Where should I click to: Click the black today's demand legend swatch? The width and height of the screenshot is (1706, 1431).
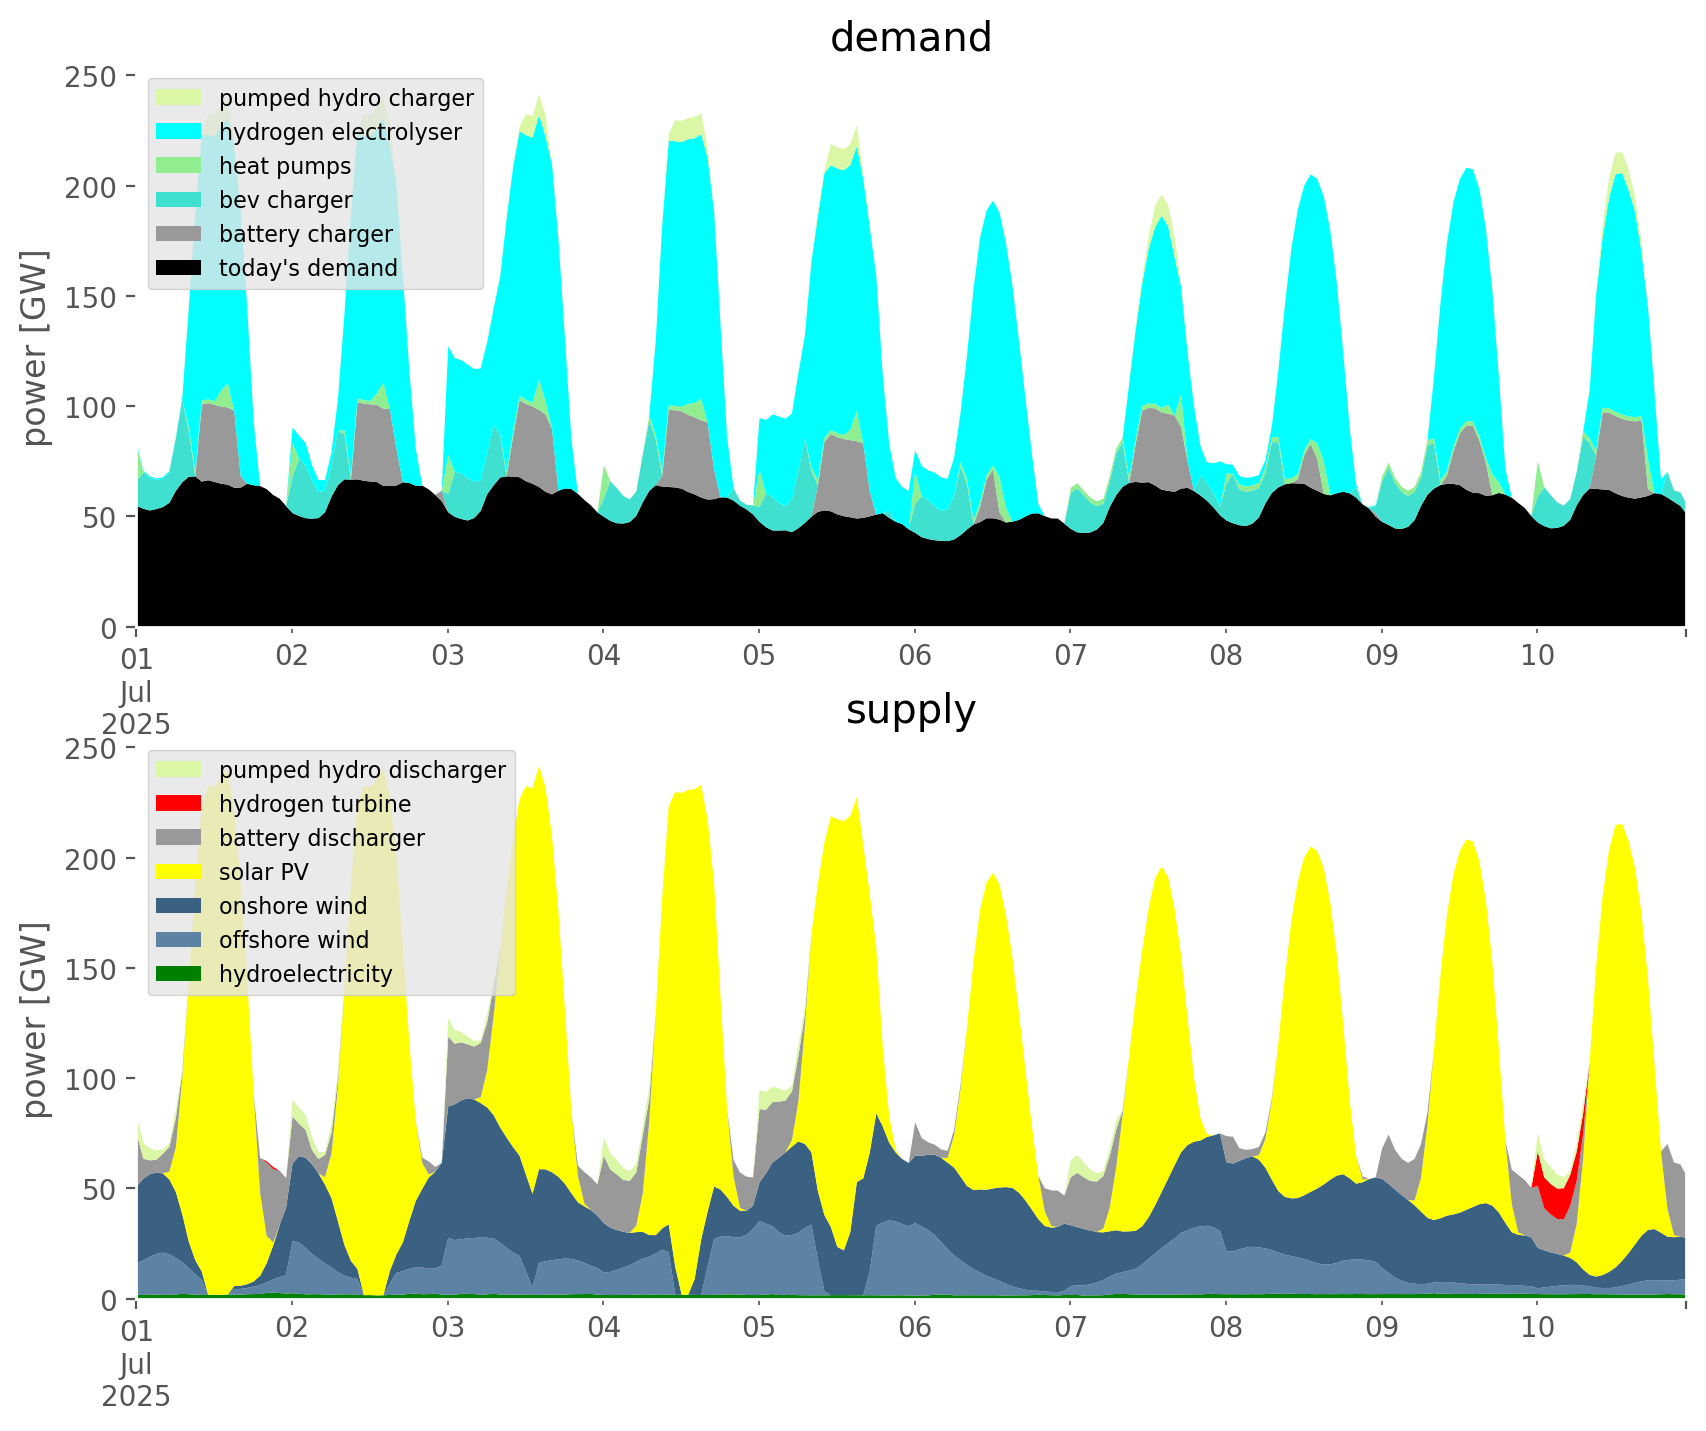coord(180,268)
